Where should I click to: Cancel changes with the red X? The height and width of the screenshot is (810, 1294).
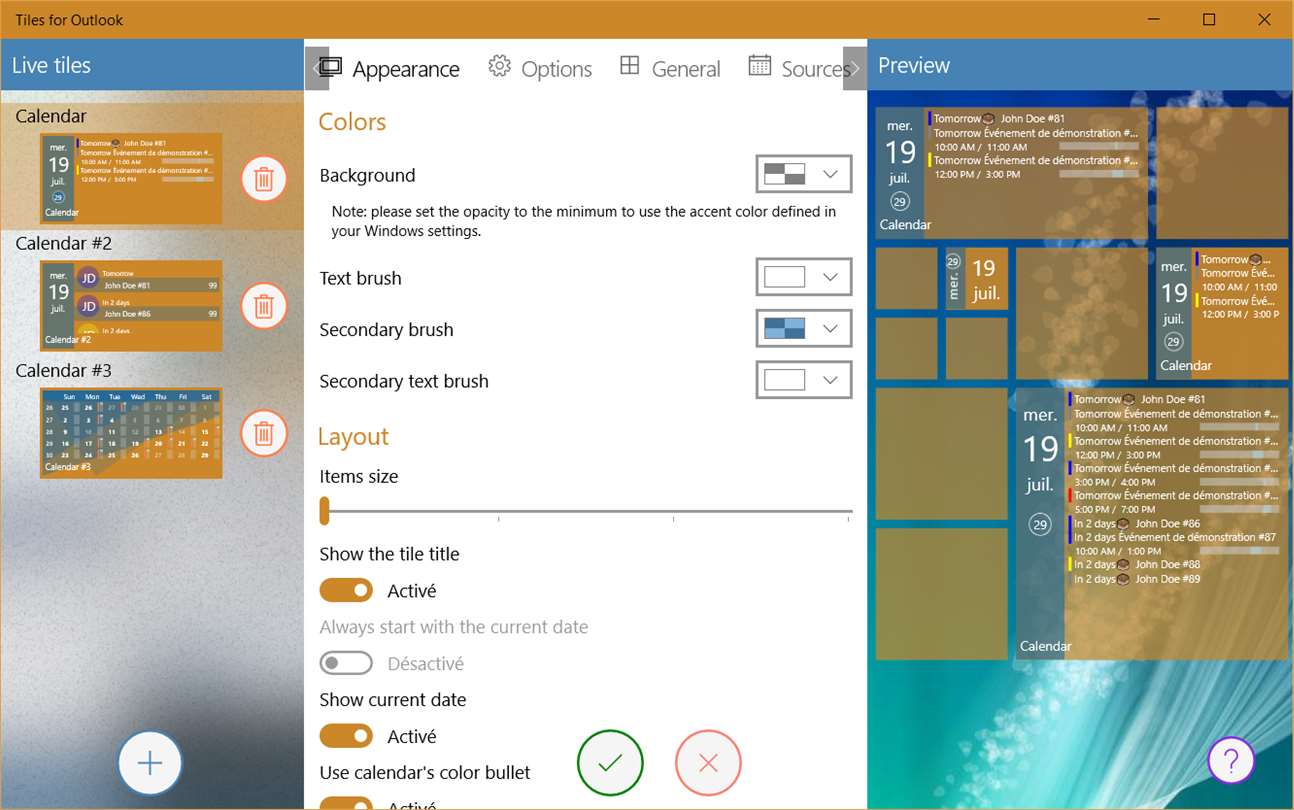tap(708, 764)
